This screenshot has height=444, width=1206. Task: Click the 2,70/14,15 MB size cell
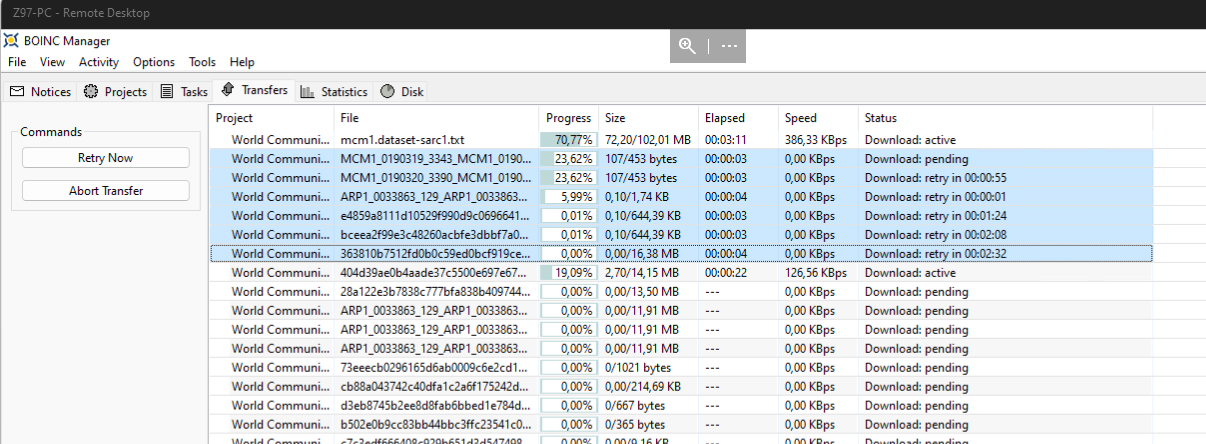[x=644, y=272]
